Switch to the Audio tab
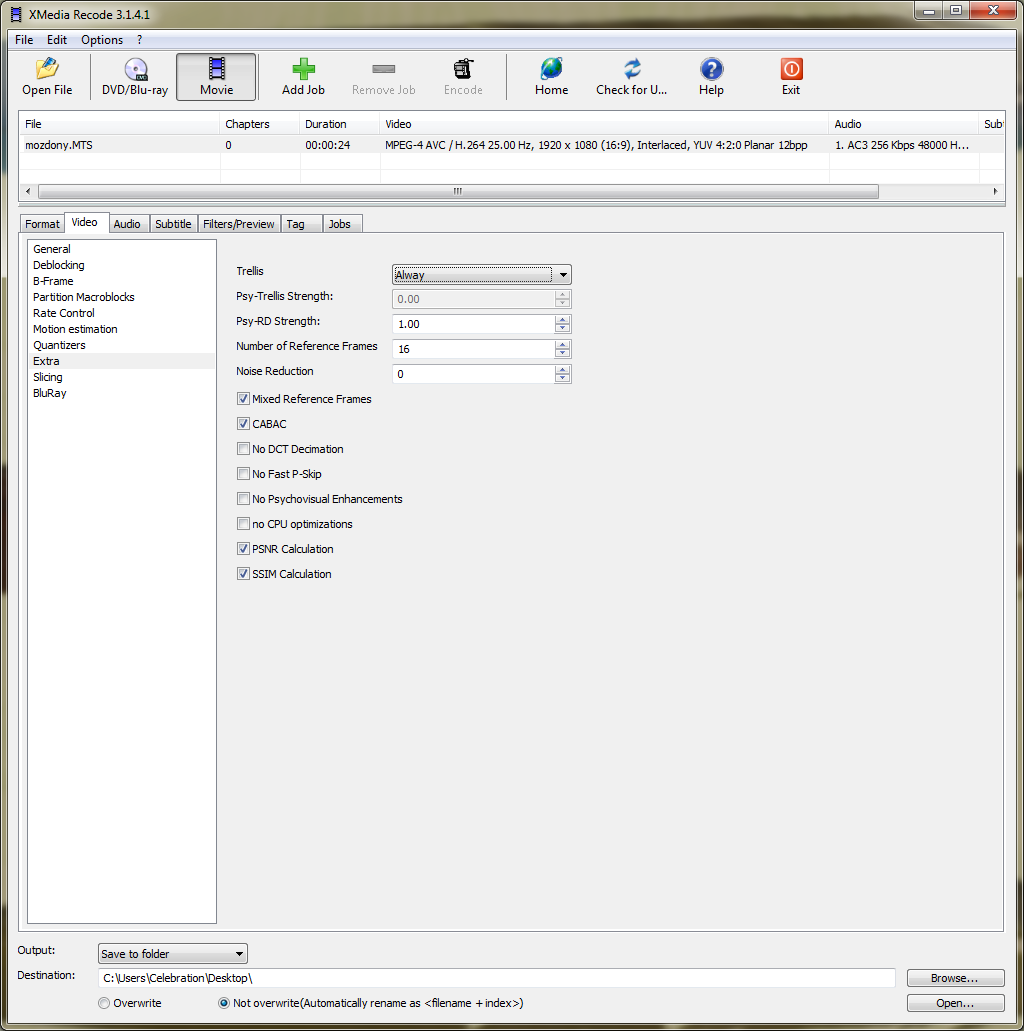The image size is (1024, 1031). [127, 224]
